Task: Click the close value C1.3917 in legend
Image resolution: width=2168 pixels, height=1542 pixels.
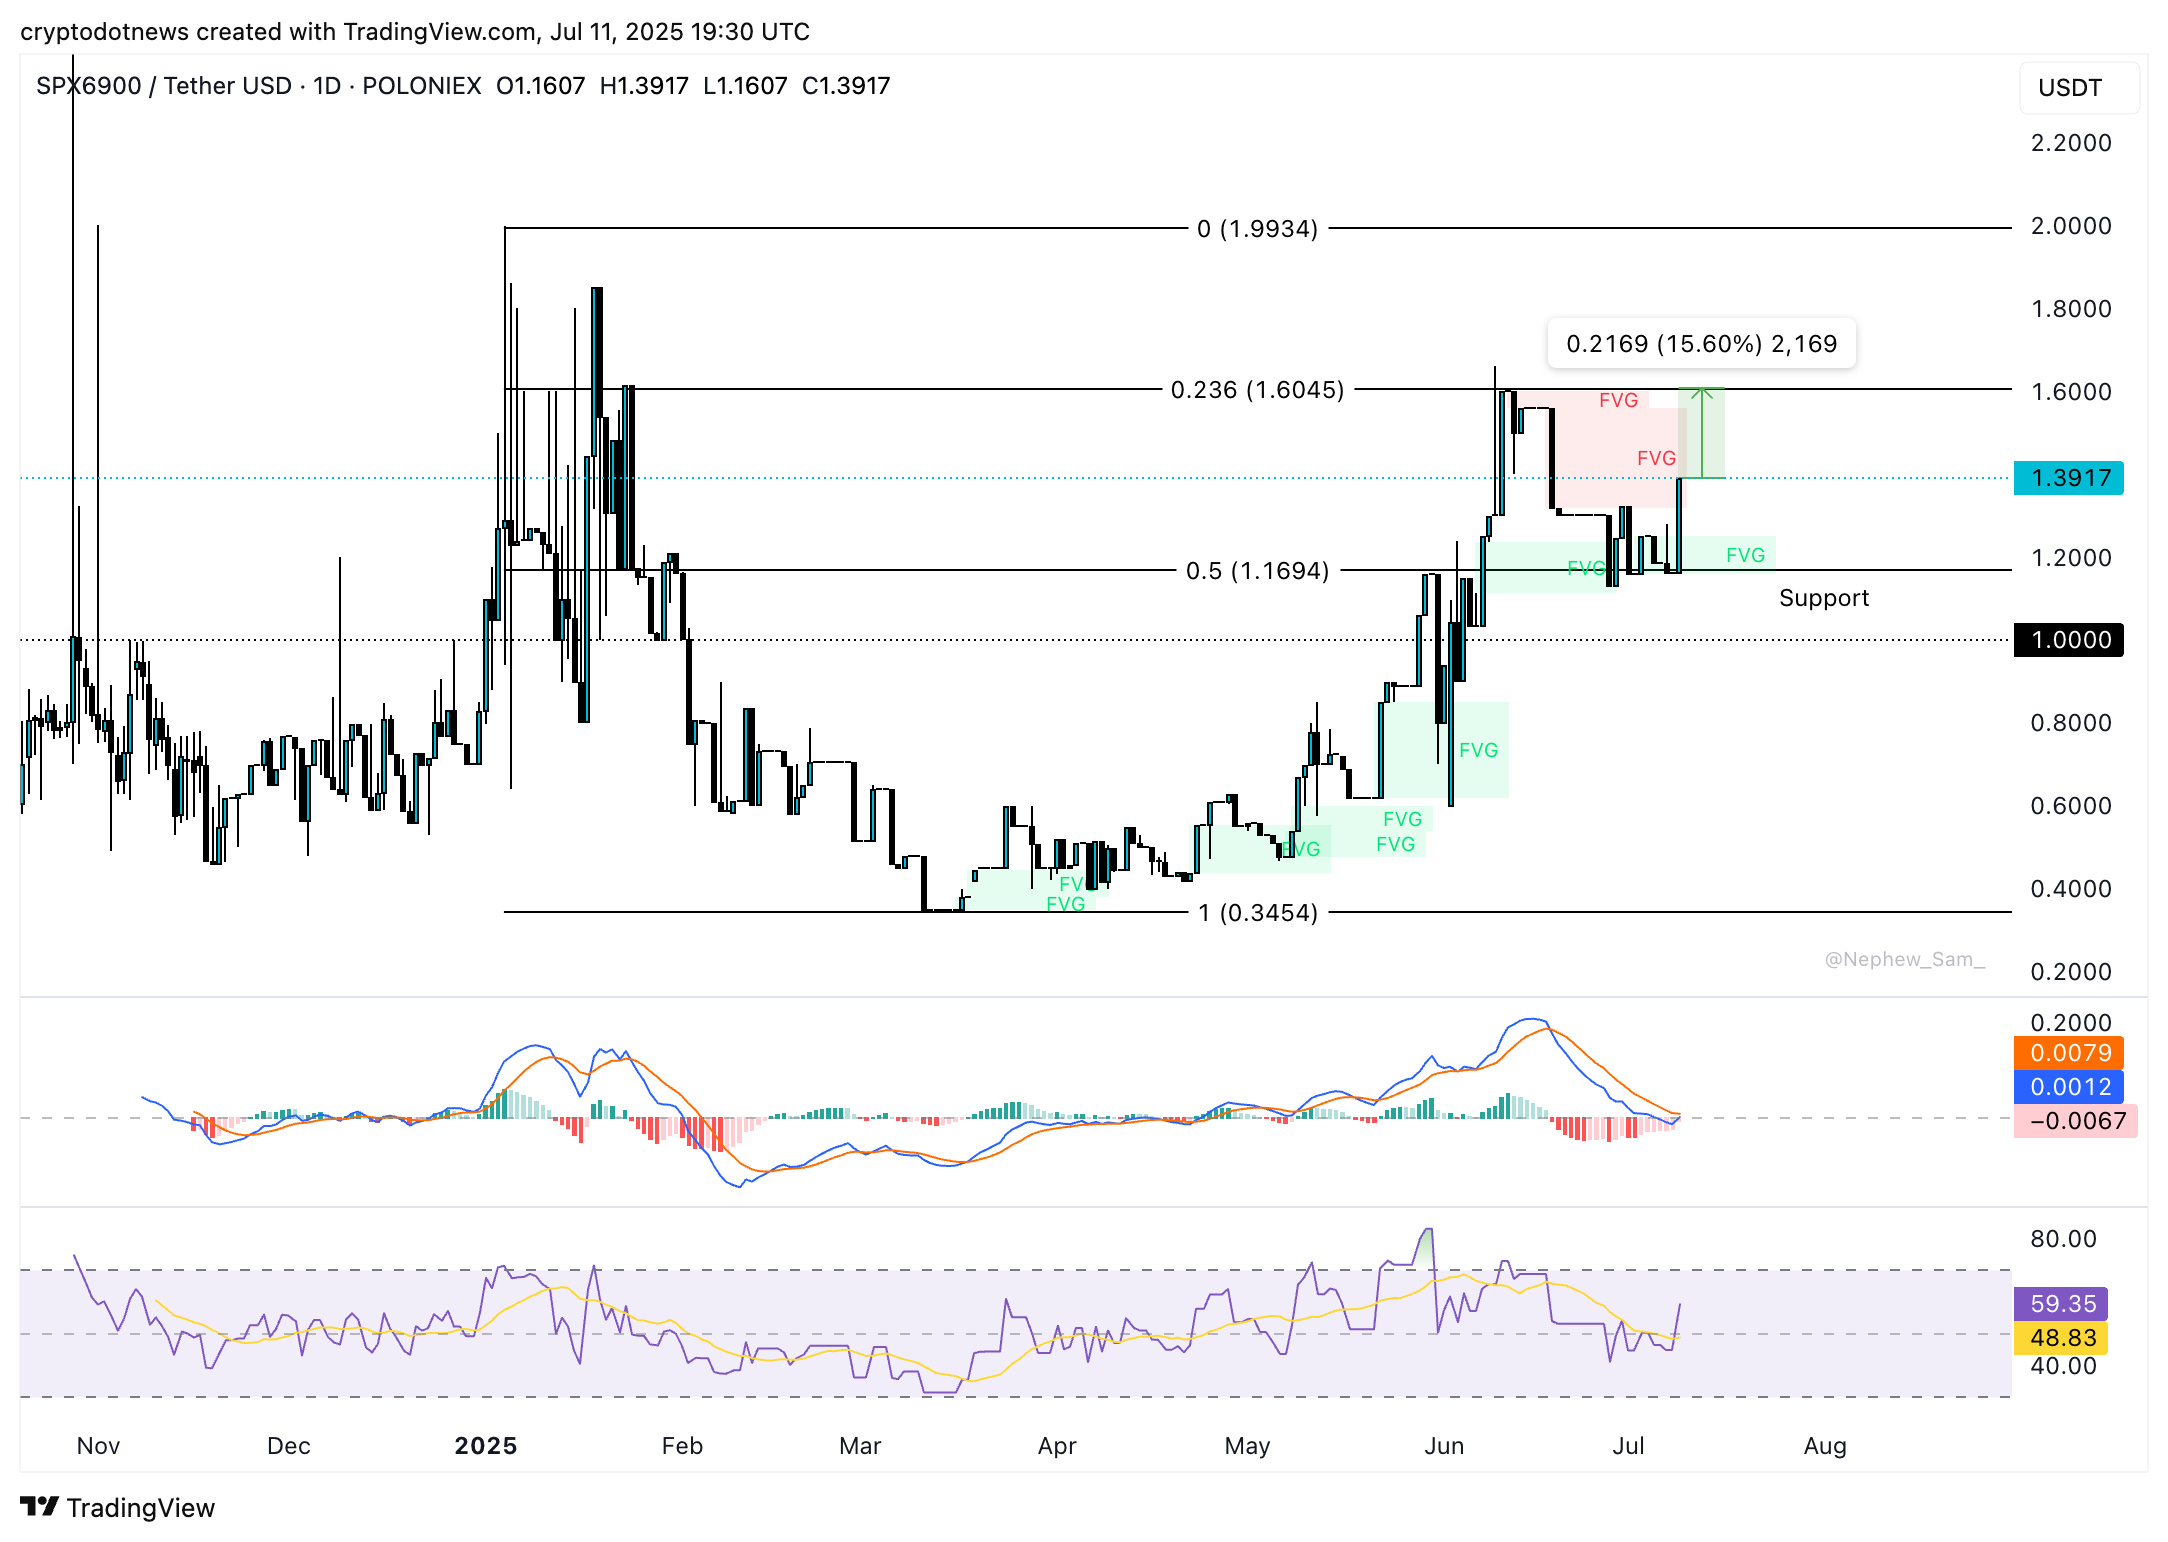Action: pyautogui.click(x=846, y=86)
